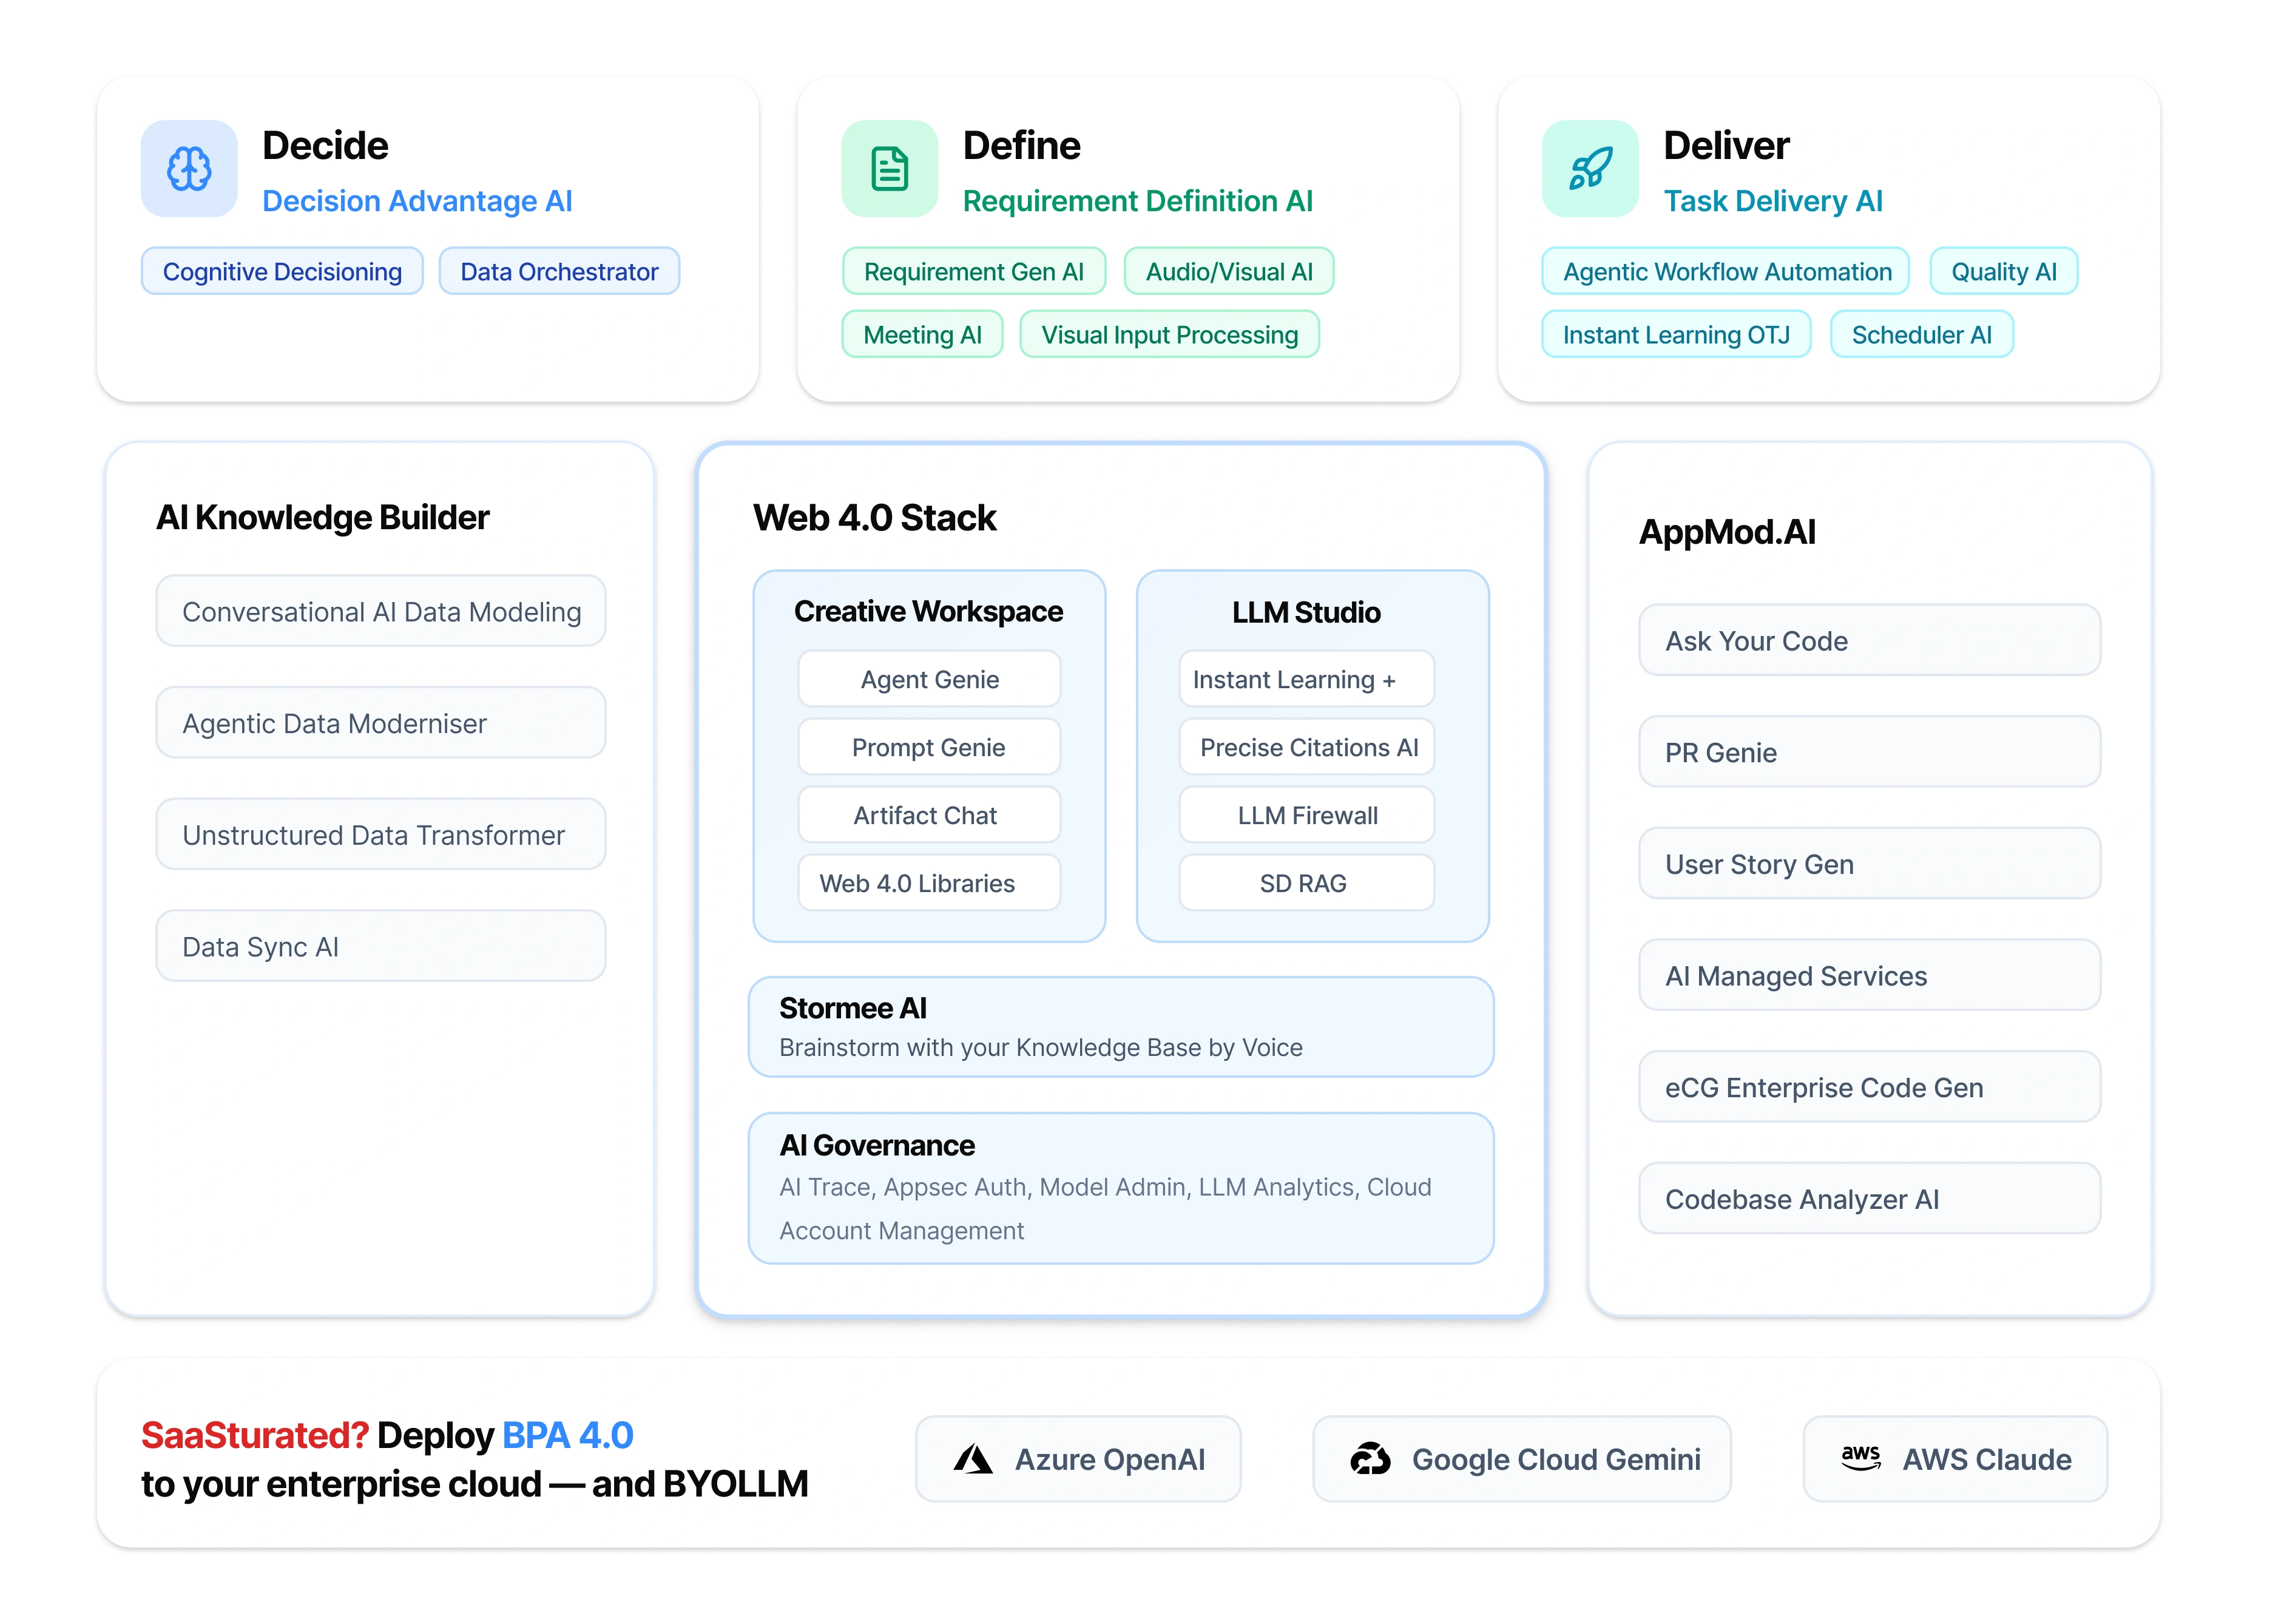
Task: Click the Define document icon
Action: pyautogui.click(x=889, y=168)
